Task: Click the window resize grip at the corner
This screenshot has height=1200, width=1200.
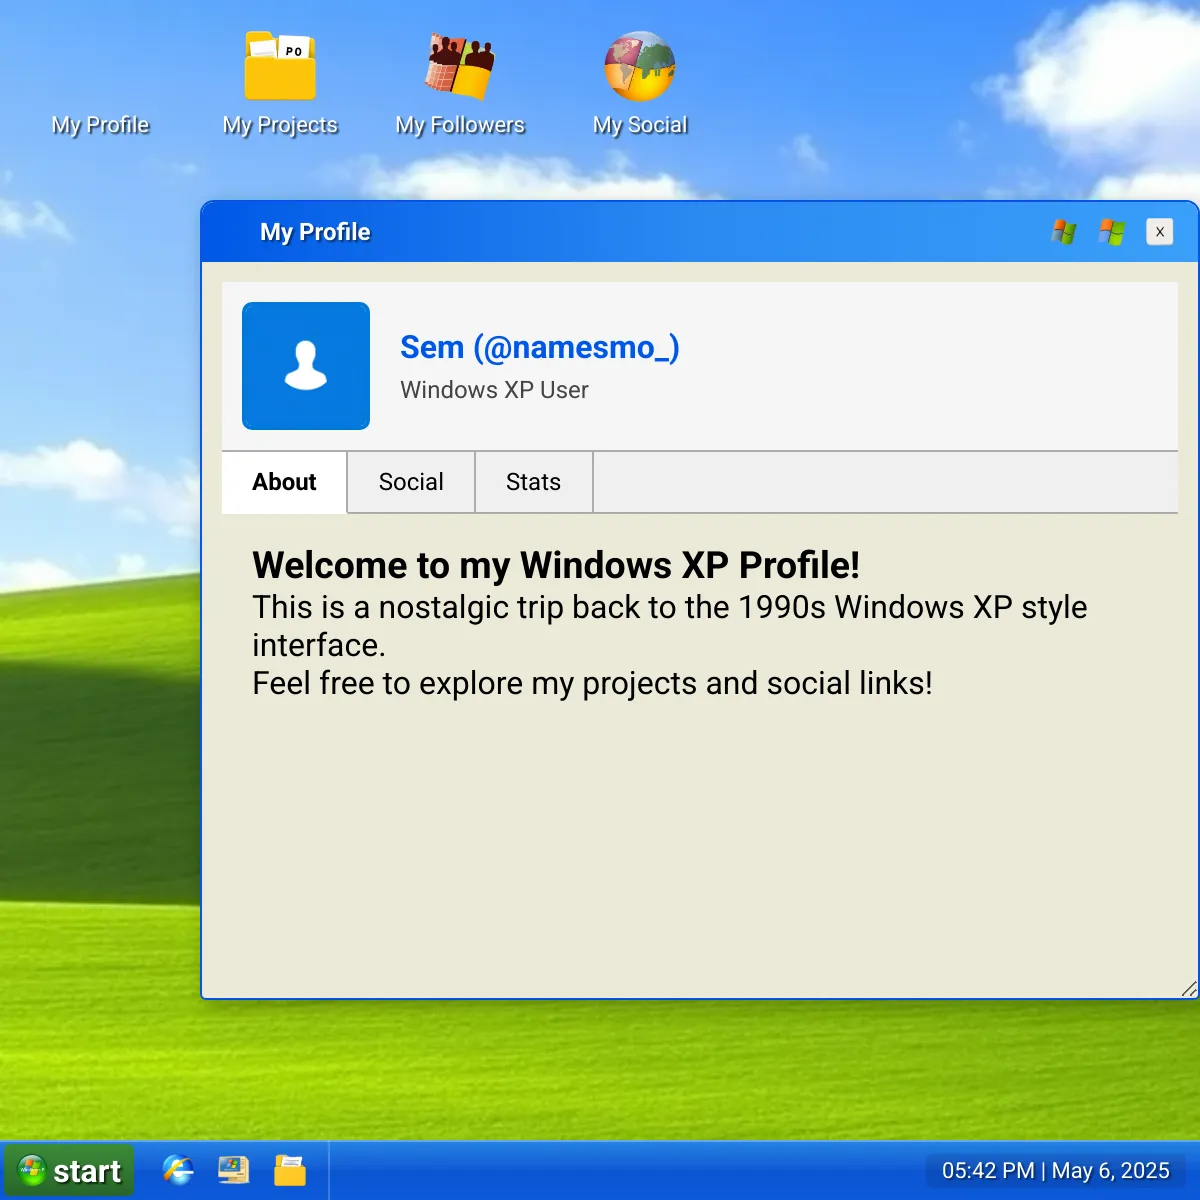Action: pyautogui.click(x=1189, y=989)
